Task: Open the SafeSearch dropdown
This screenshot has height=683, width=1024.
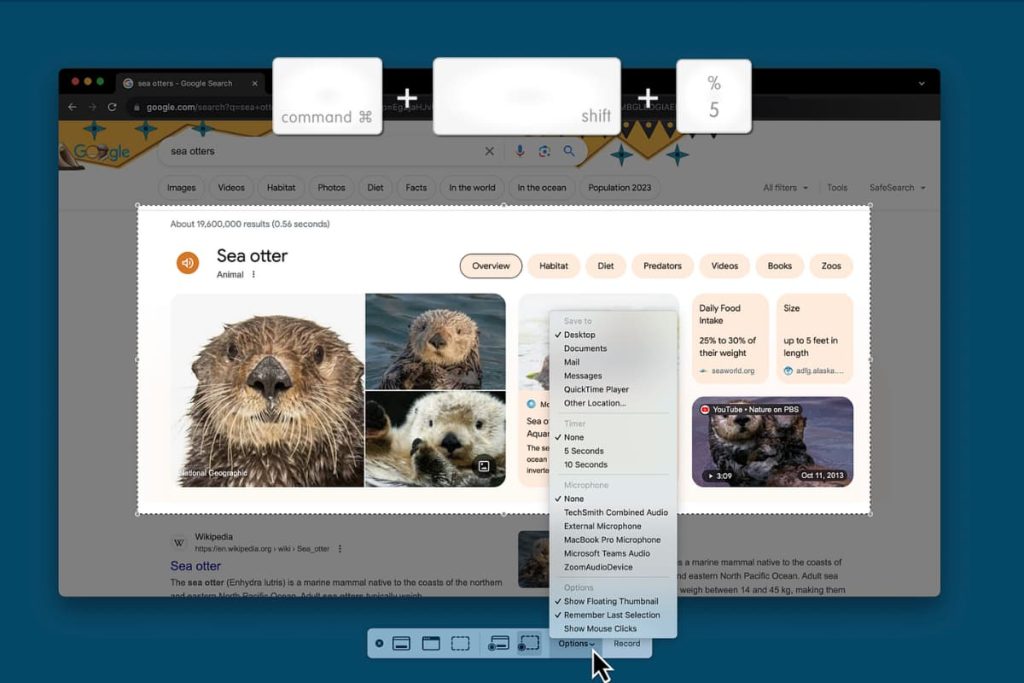Action: [897, 187]
